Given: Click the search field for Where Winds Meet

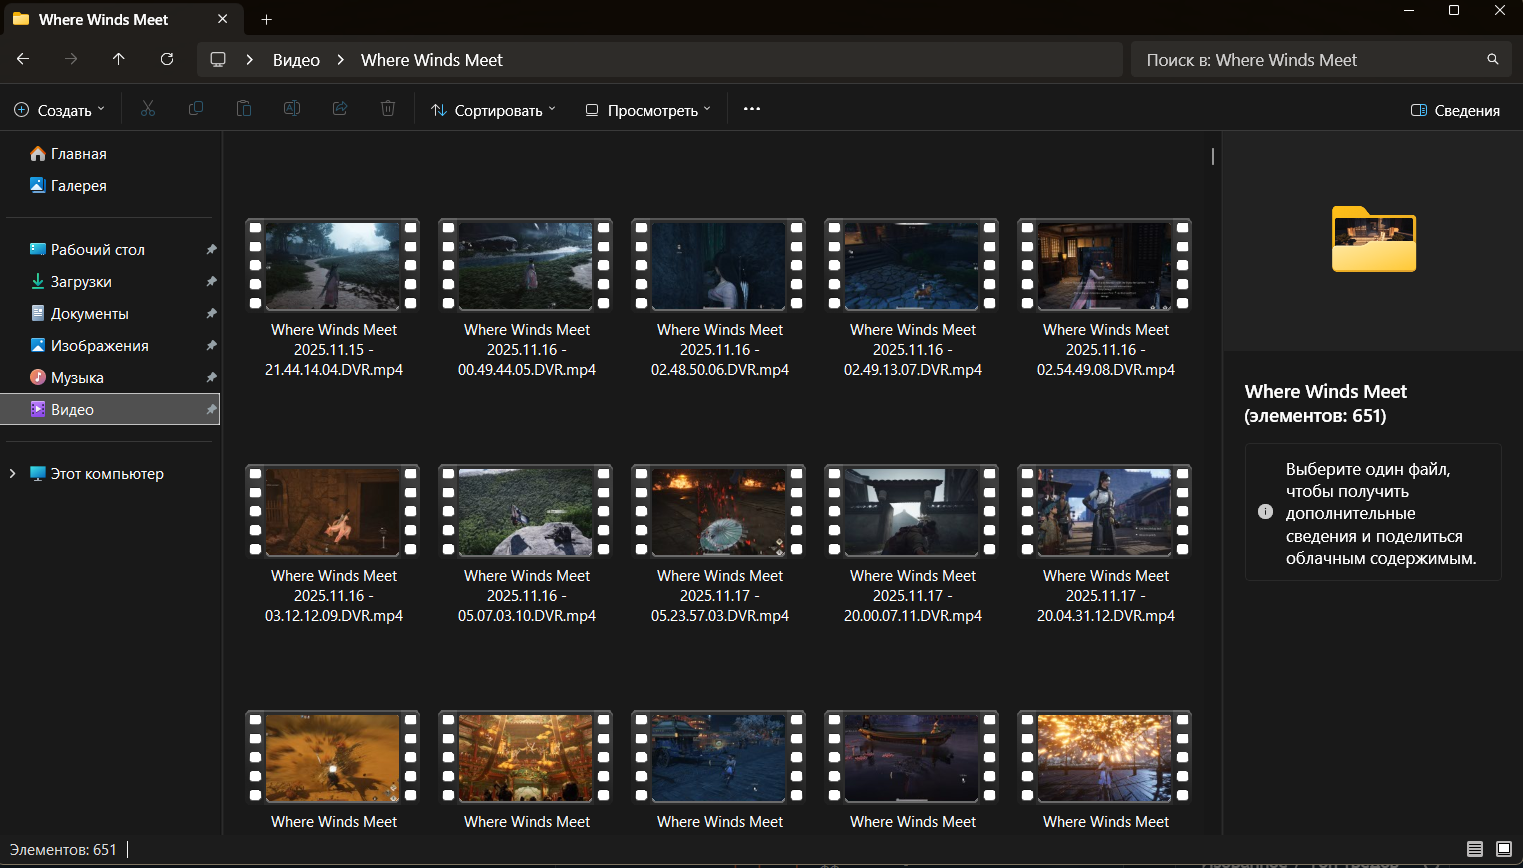Looking at the screenshot, I should [1310, 60].
